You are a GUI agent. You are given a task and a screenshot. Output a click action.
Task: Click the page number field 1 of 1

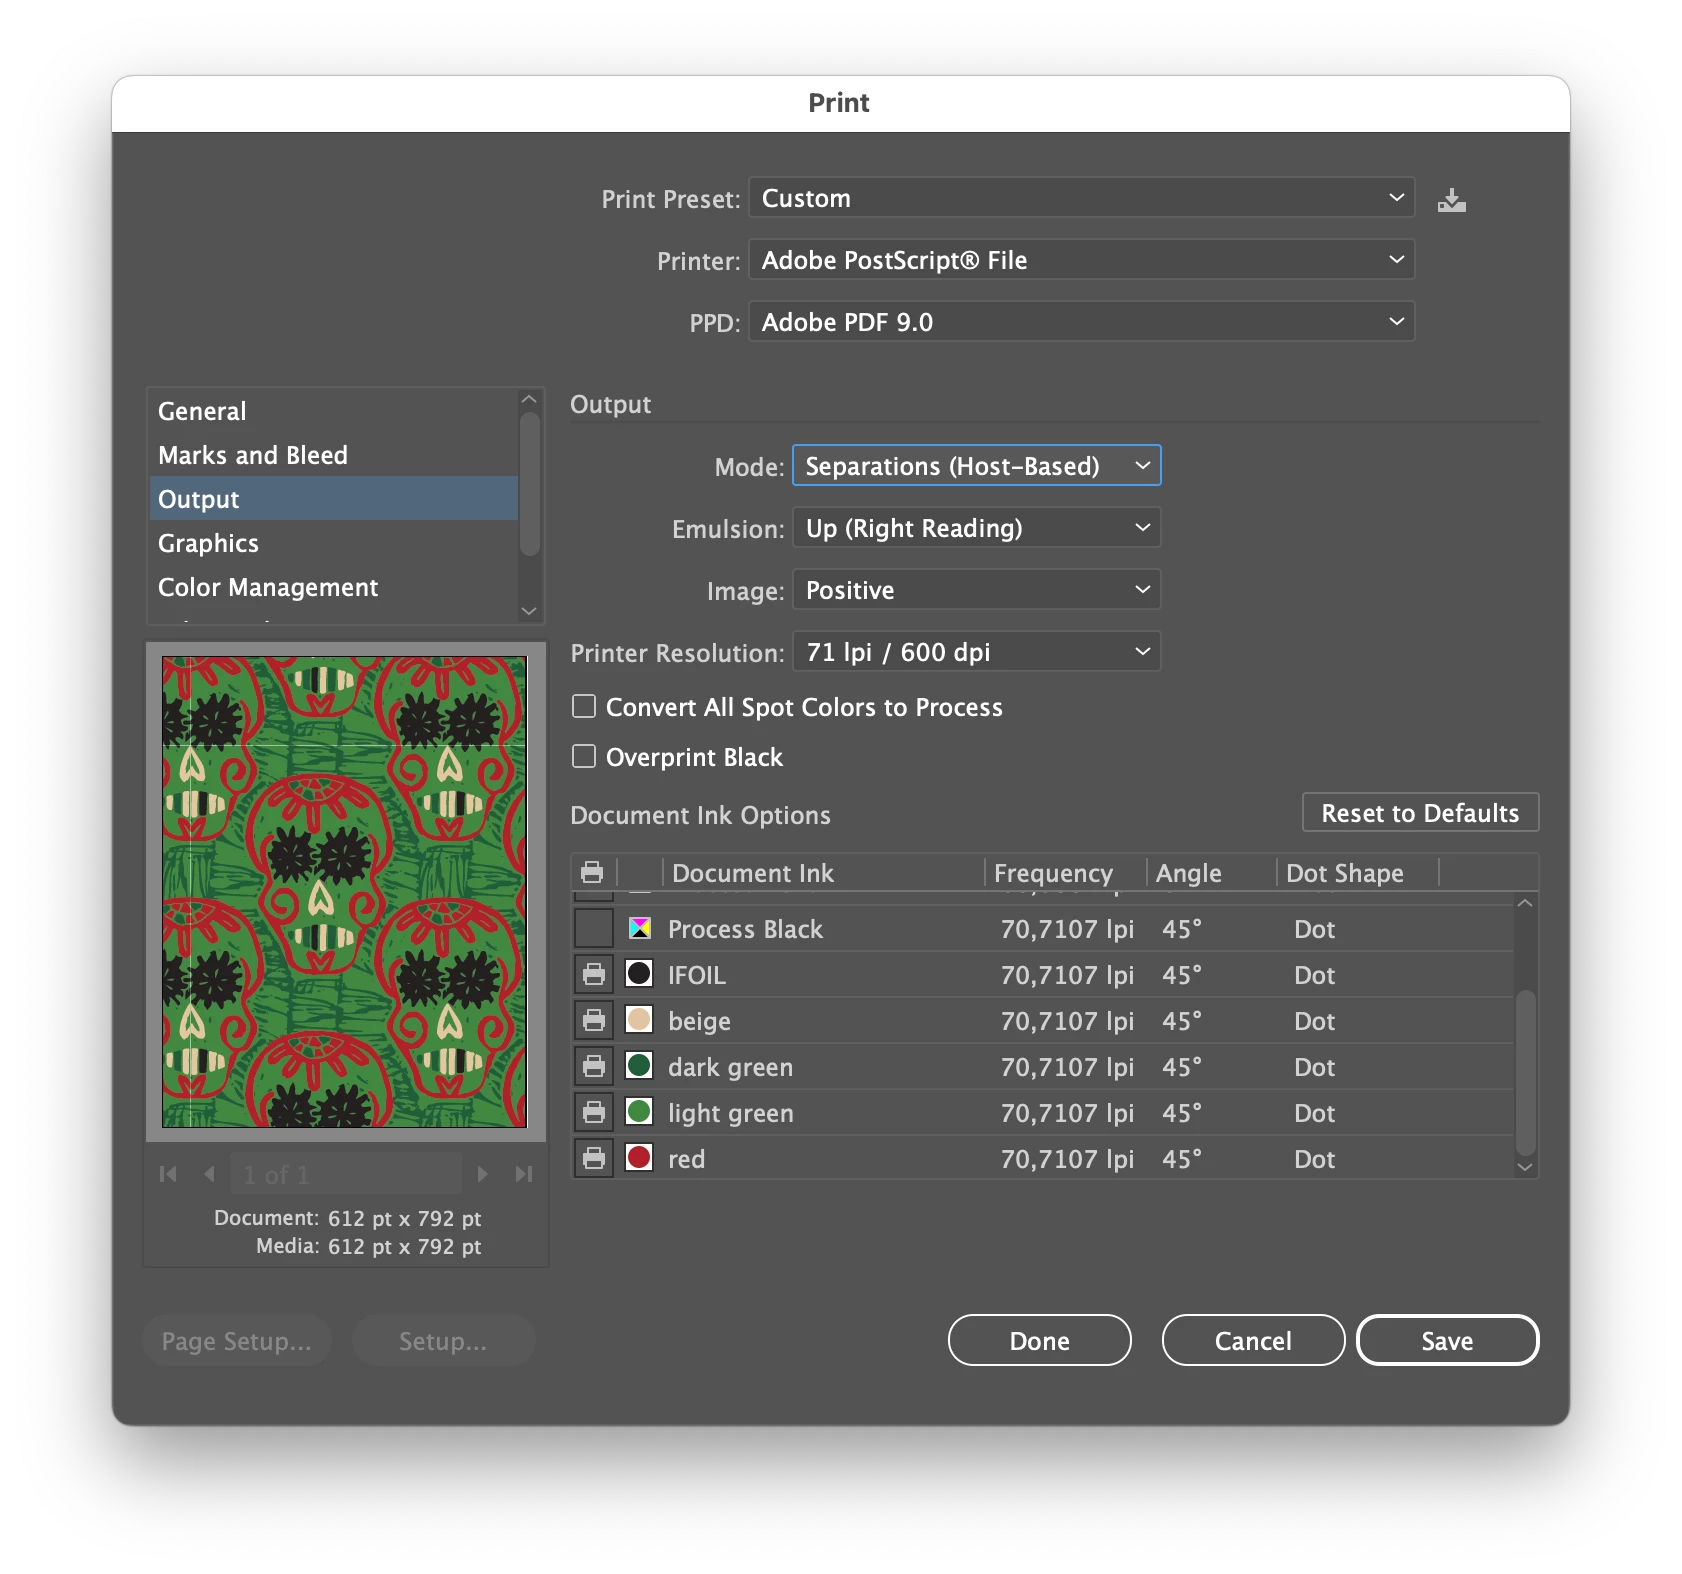point(346,1174)
